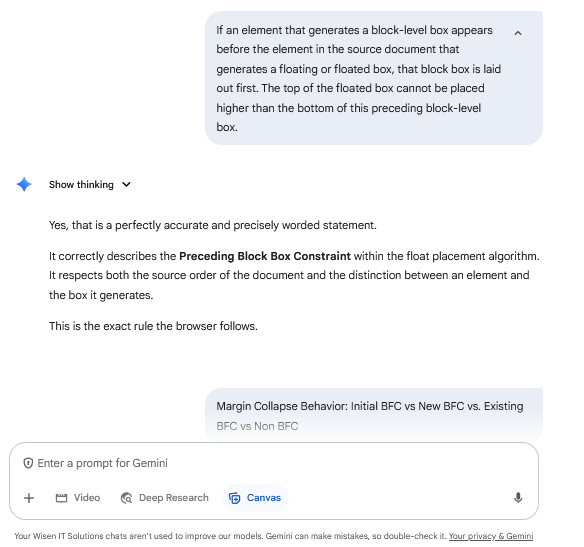Activate the microphone voice input
This screenshot has height=547, width=584.
(x=518, y=498)
